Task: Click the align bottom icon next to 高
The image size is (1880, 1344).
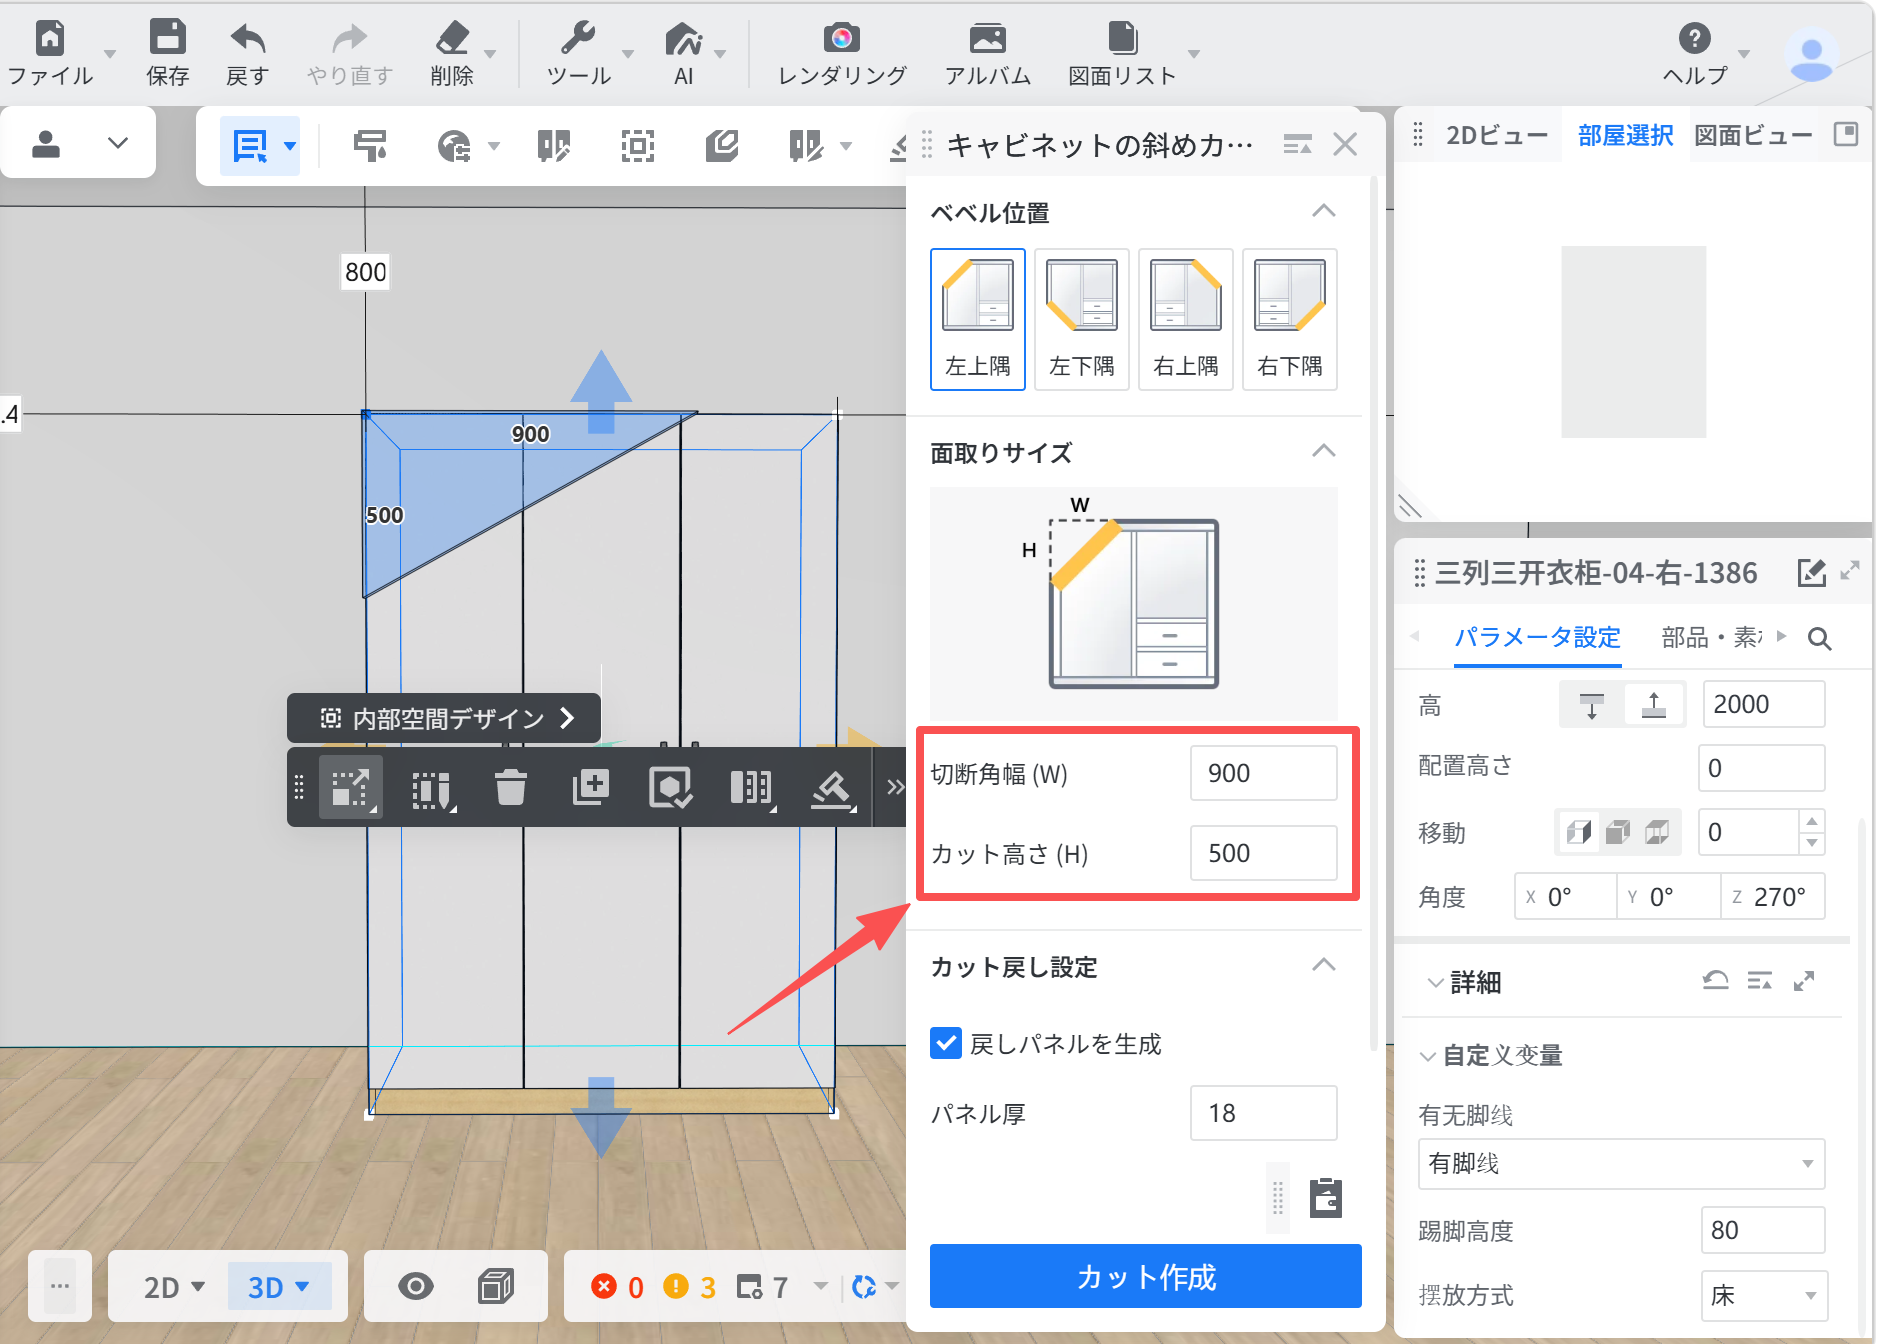Action: pos(1654,705)
